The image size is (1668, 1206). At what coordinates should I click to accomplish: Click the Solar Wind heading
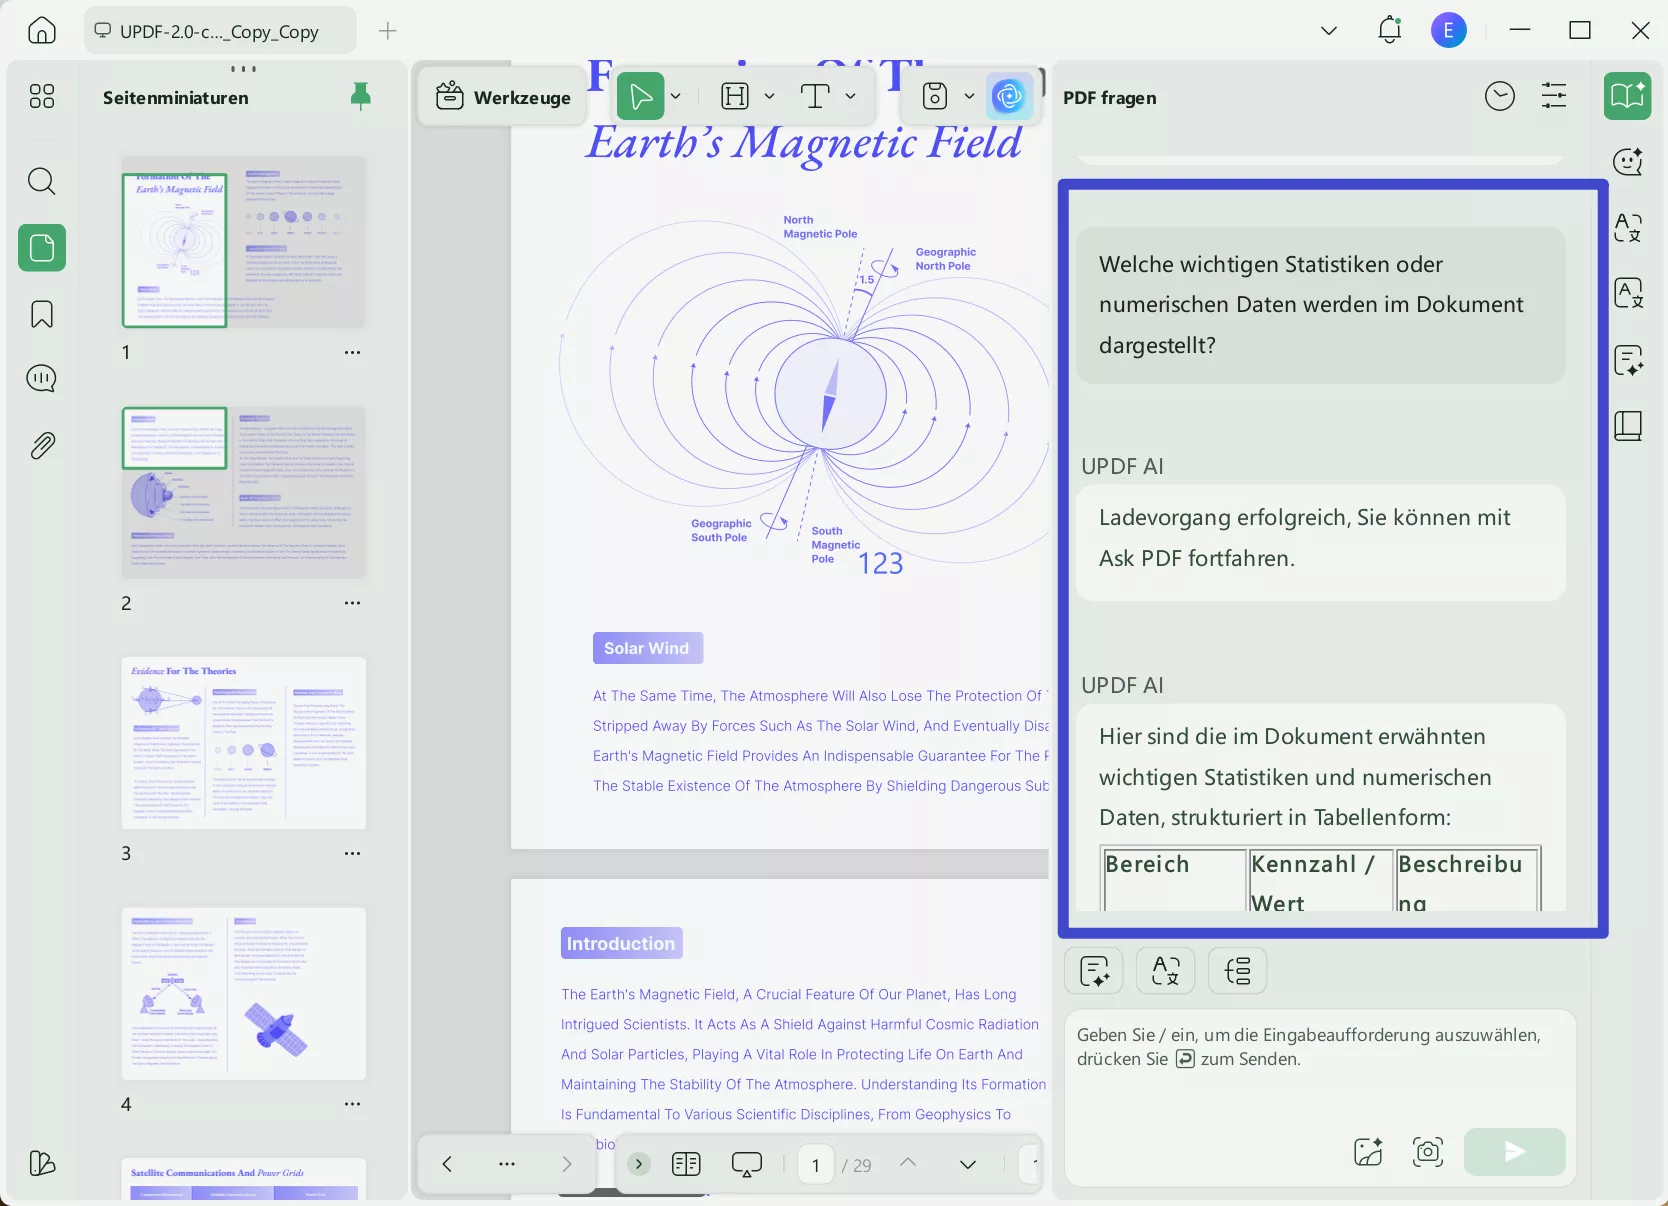[648, 648]
